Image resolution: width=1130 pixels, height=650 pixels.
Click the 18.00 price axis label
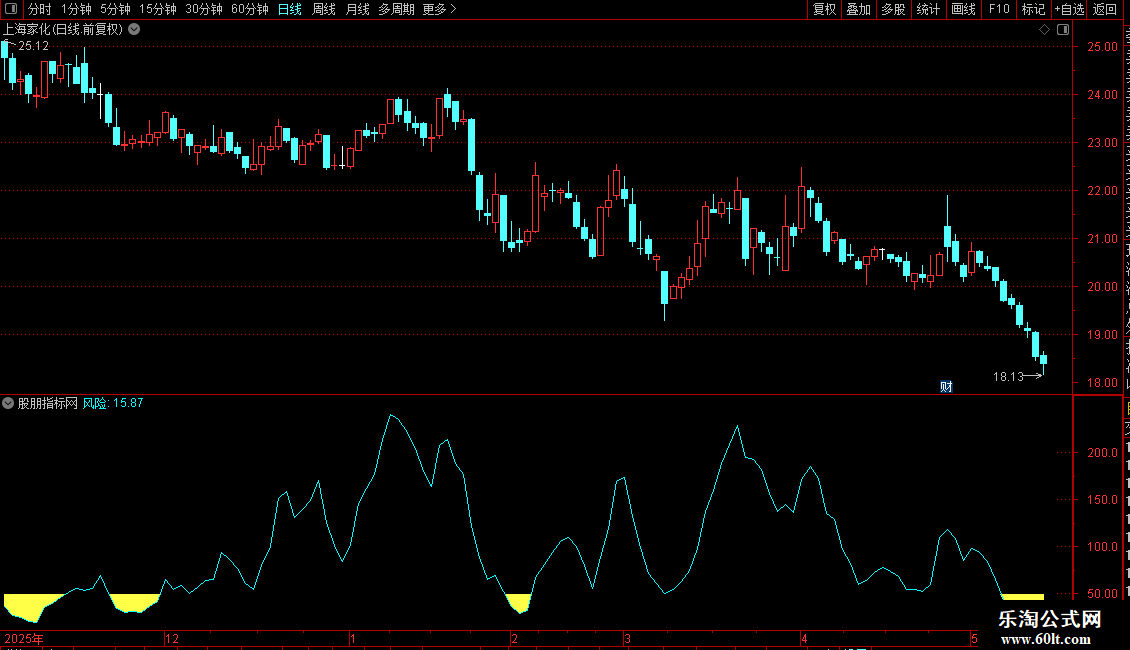click(x=1103, y=383)
